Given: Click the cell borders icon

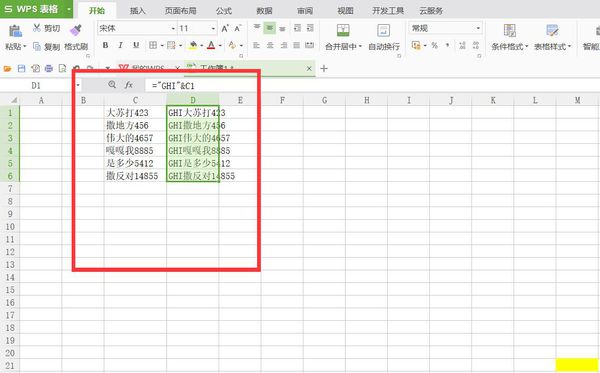Looking at the screenshot, I should click(153, 46).
